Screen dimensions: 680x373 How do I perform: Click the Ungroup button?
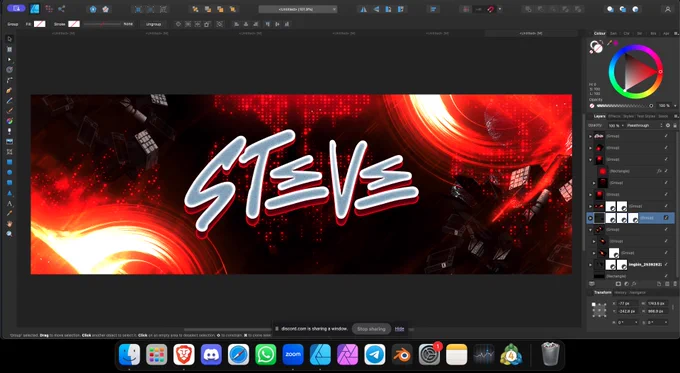(x=154, y=24)
